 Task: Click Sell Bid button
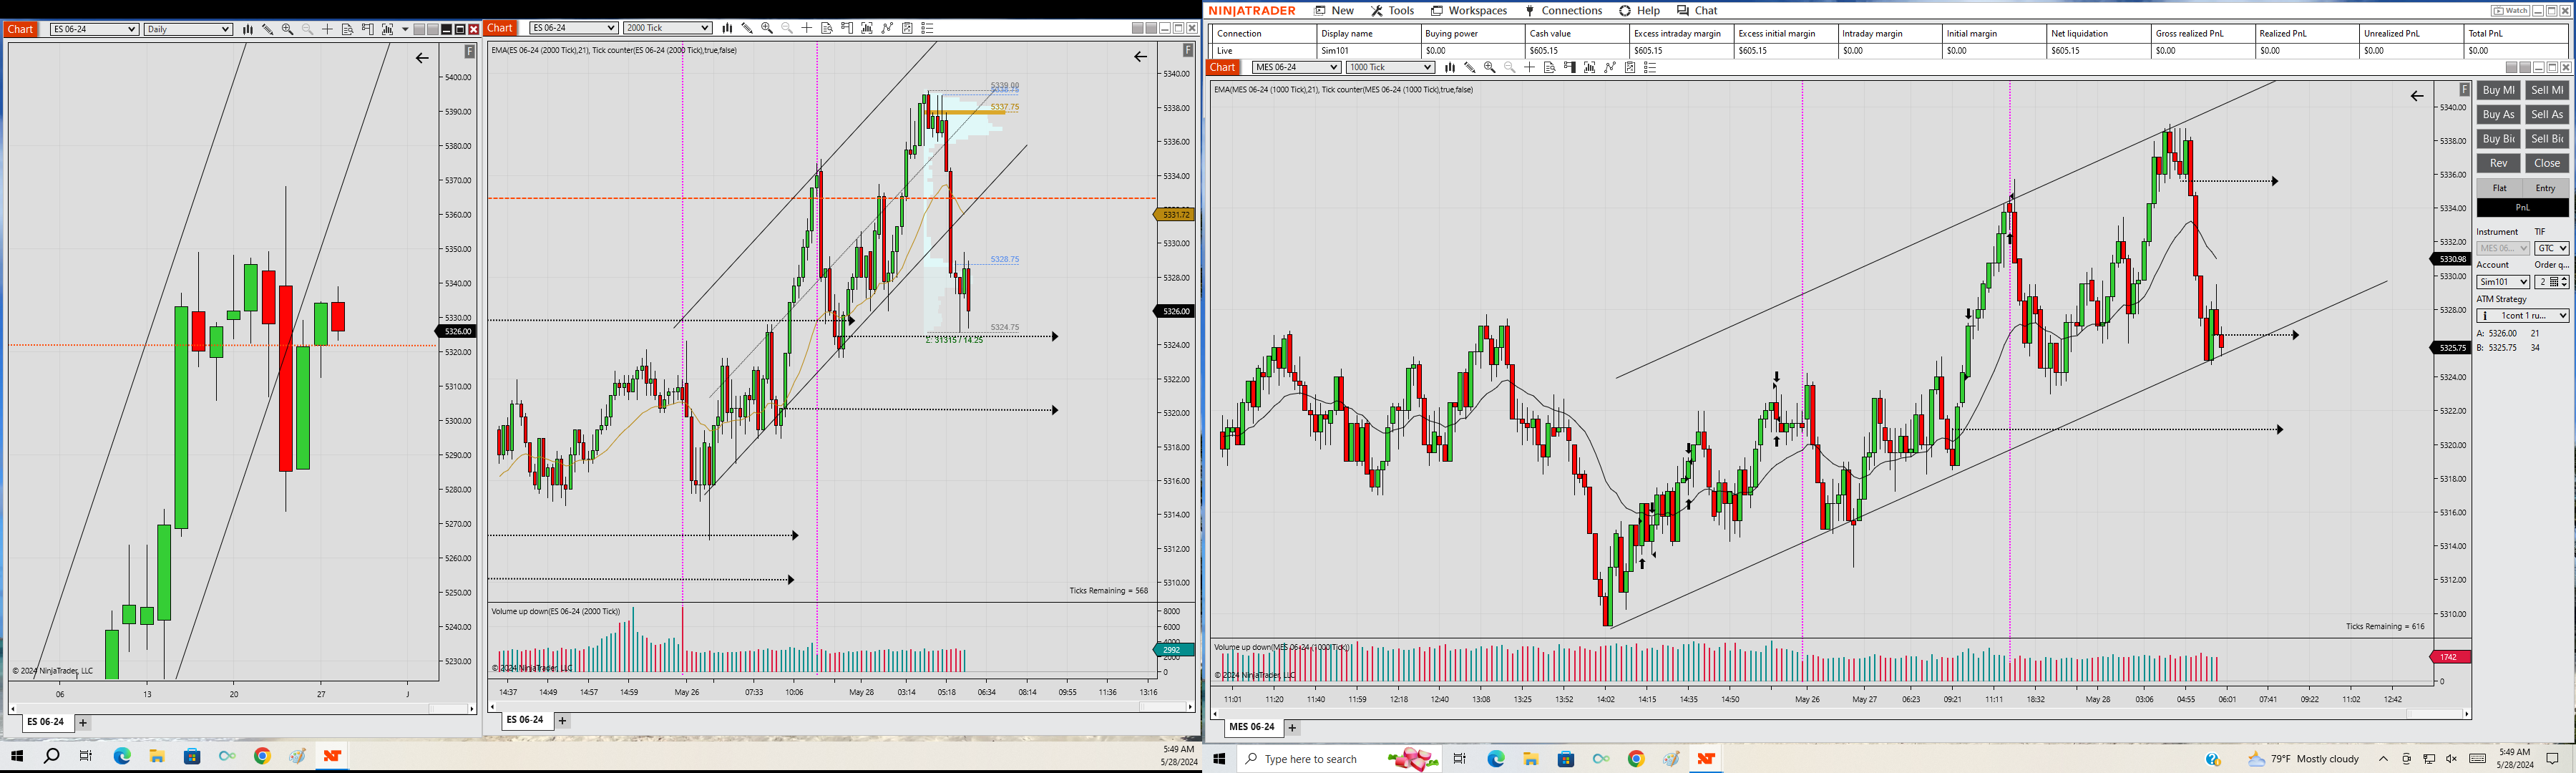click(2547, 139)
